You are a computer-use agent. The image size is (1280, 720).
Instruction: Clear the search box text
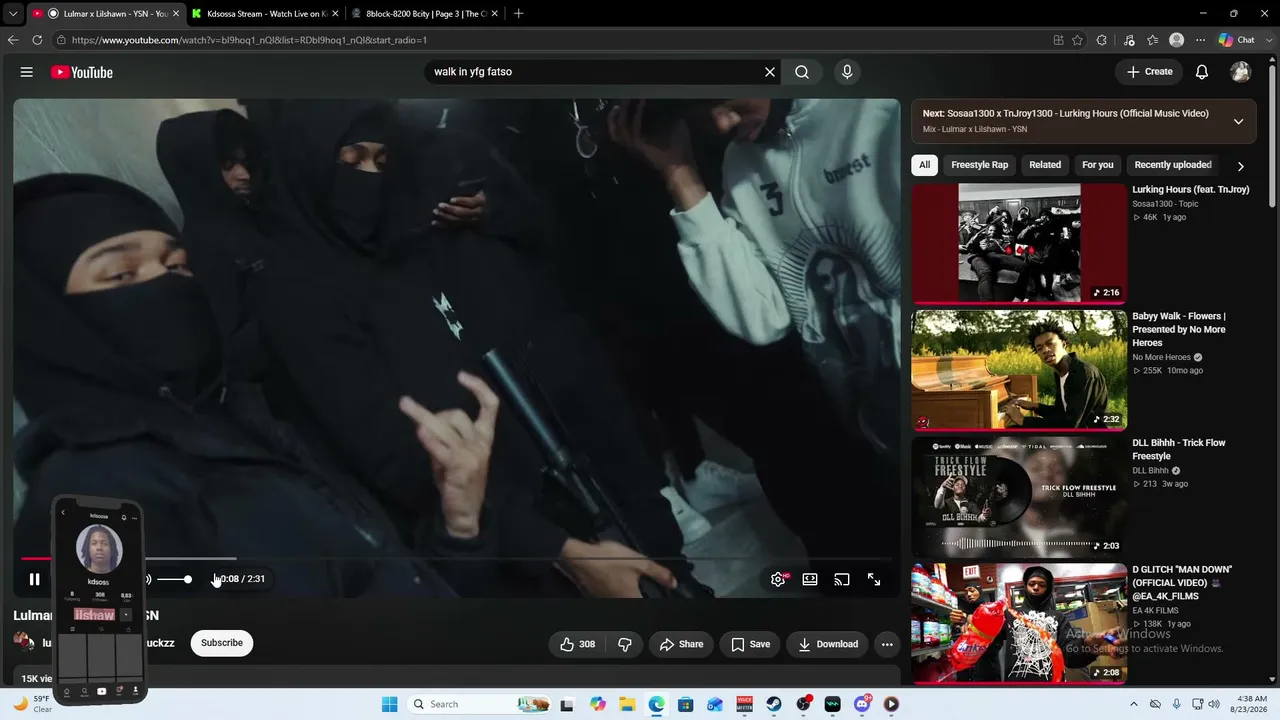click(770, 72)
